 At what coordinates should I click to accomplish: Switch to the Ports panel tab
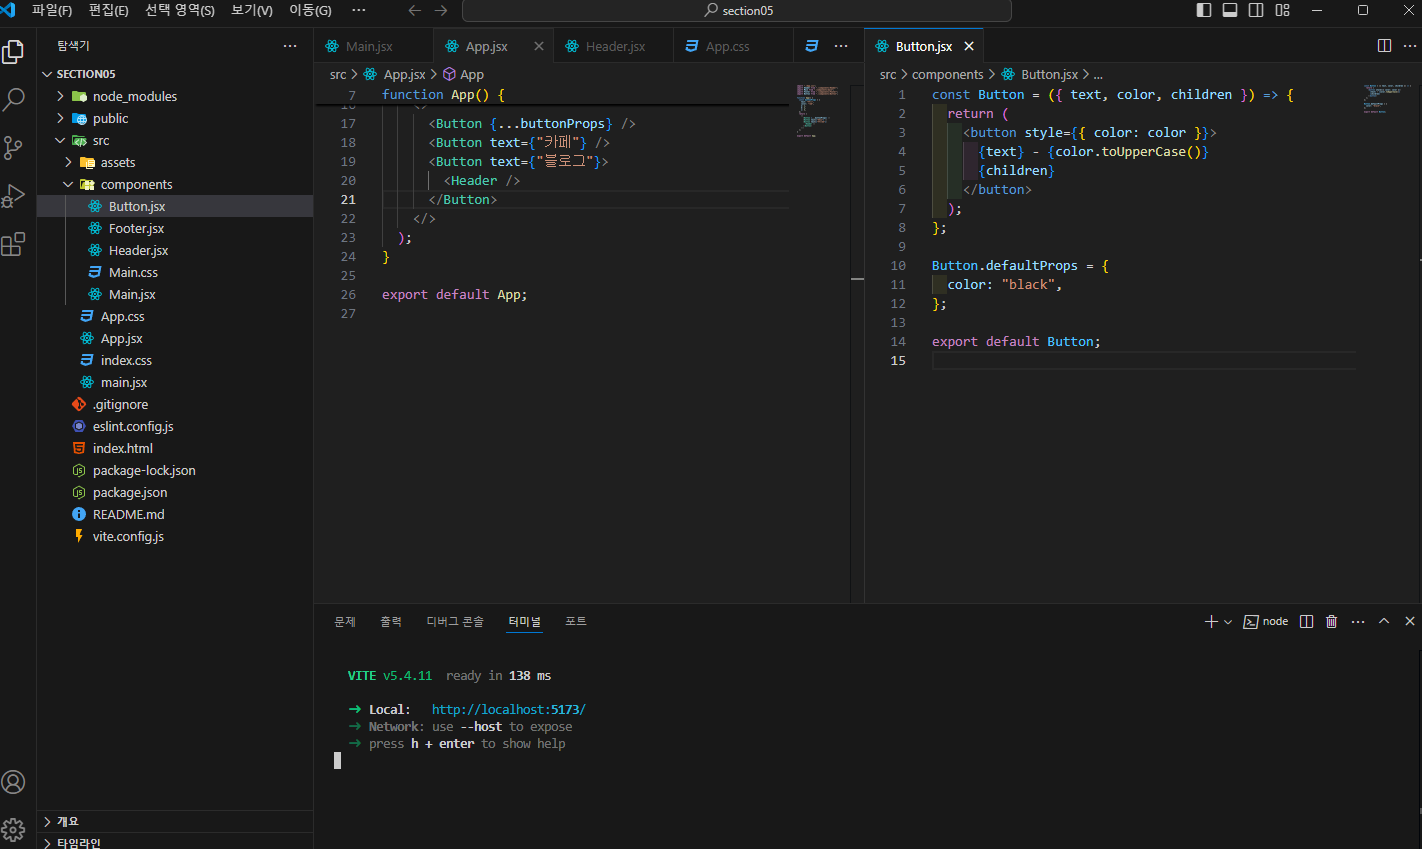576,621
